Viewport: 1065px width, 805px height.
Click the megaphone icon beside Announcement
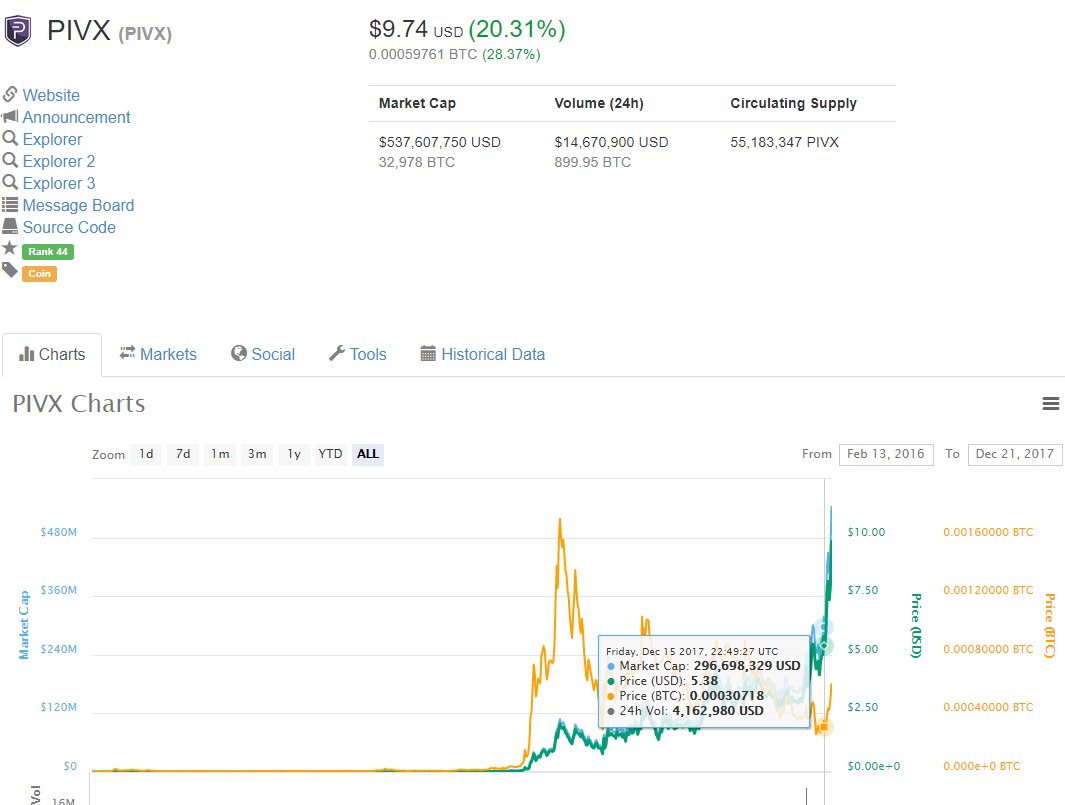(10, 117)
